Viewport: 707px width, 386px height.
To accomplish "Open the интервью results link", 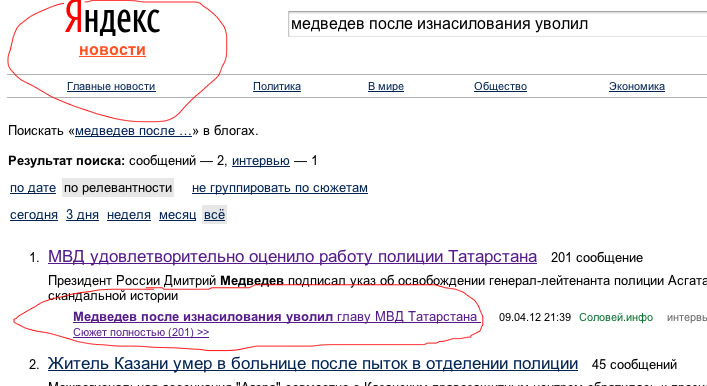I will (x=261, y=161).
